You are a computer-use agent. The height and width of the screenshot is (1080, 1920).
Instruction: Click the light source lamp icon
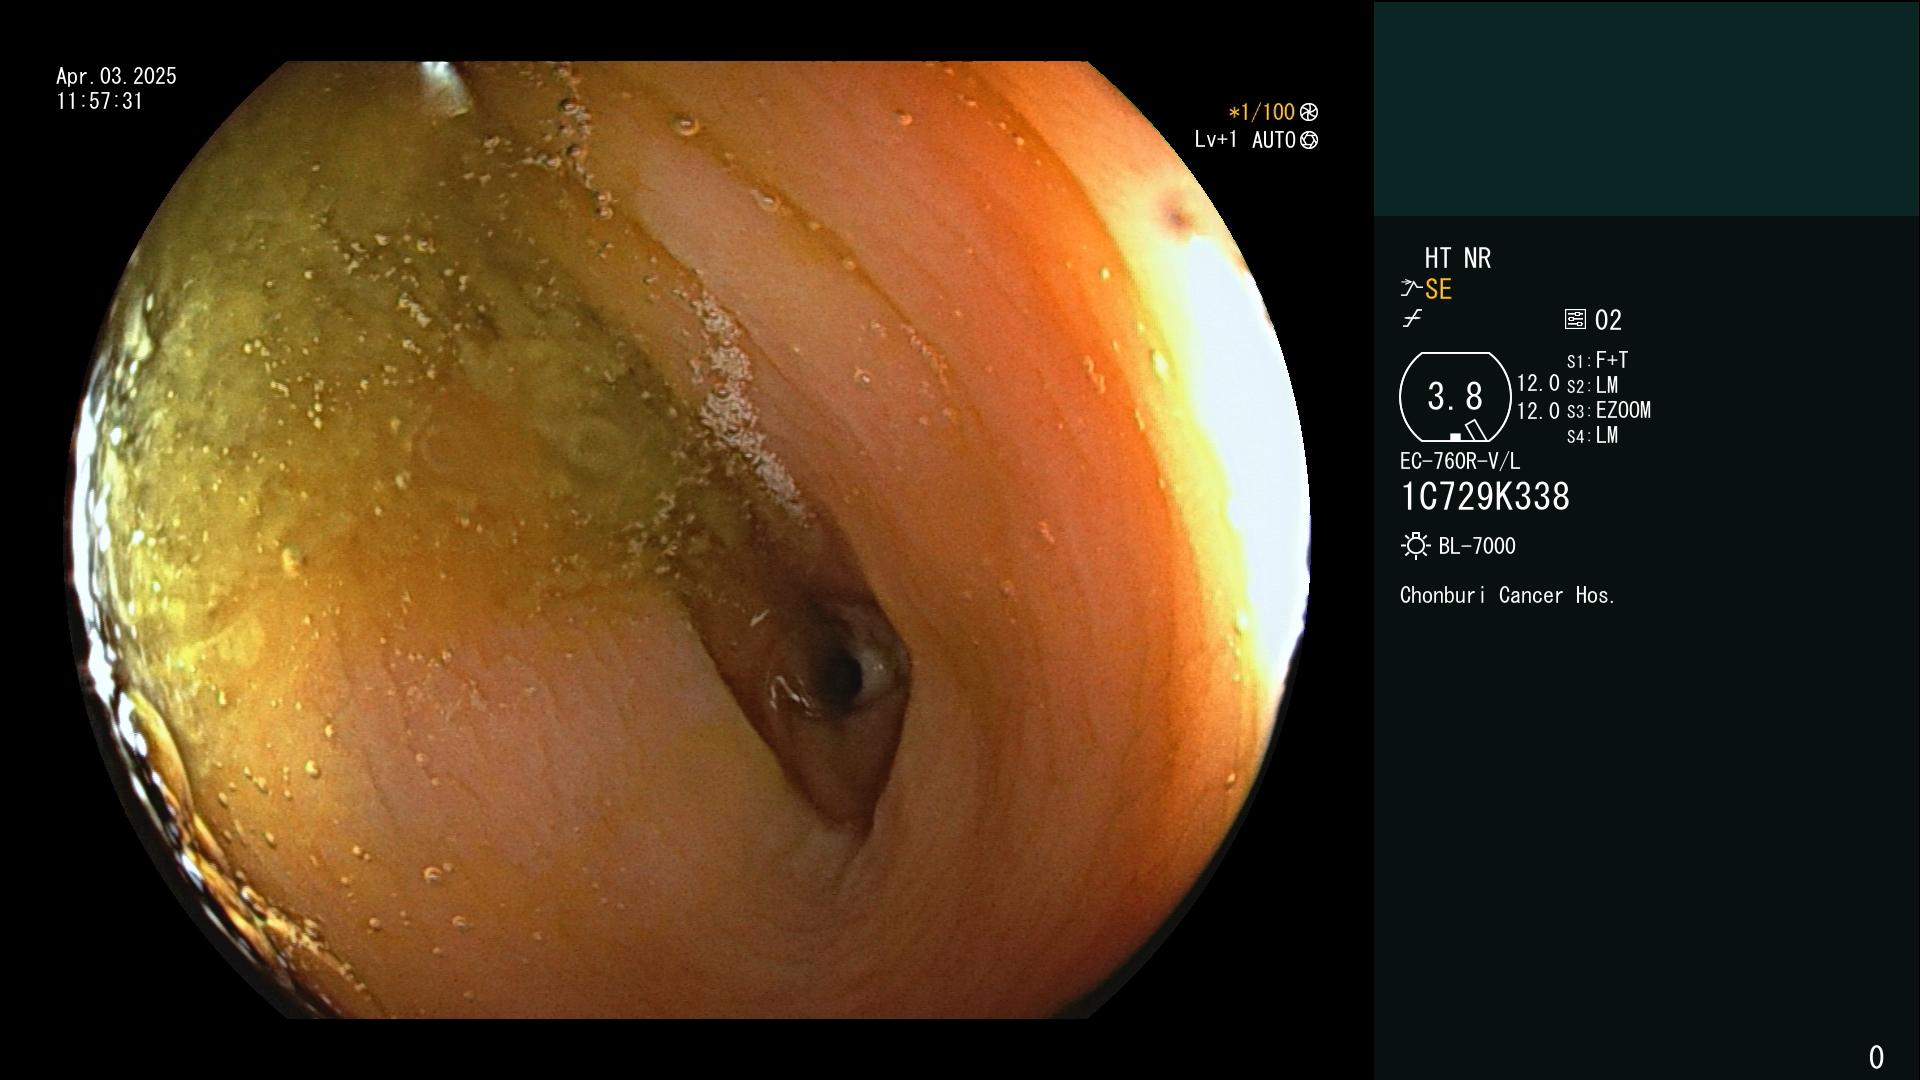[x=1415, y=546]
